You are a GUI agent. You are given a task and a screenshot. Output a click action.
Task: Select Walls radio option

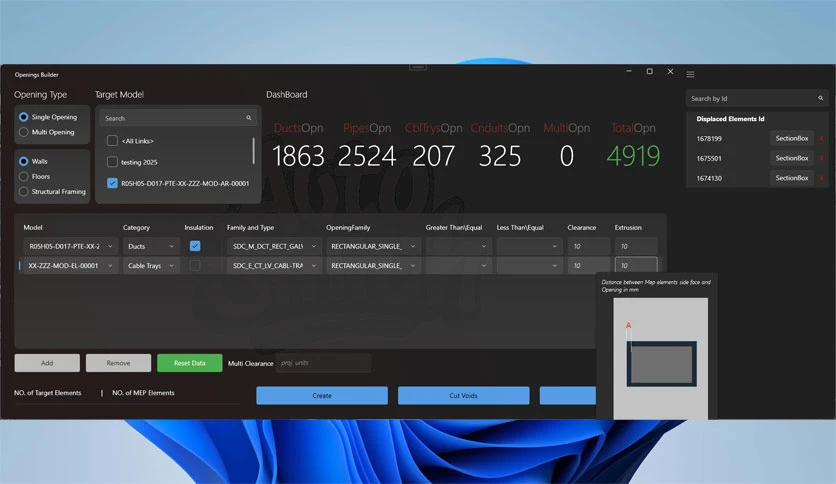(x=23, y=161)
